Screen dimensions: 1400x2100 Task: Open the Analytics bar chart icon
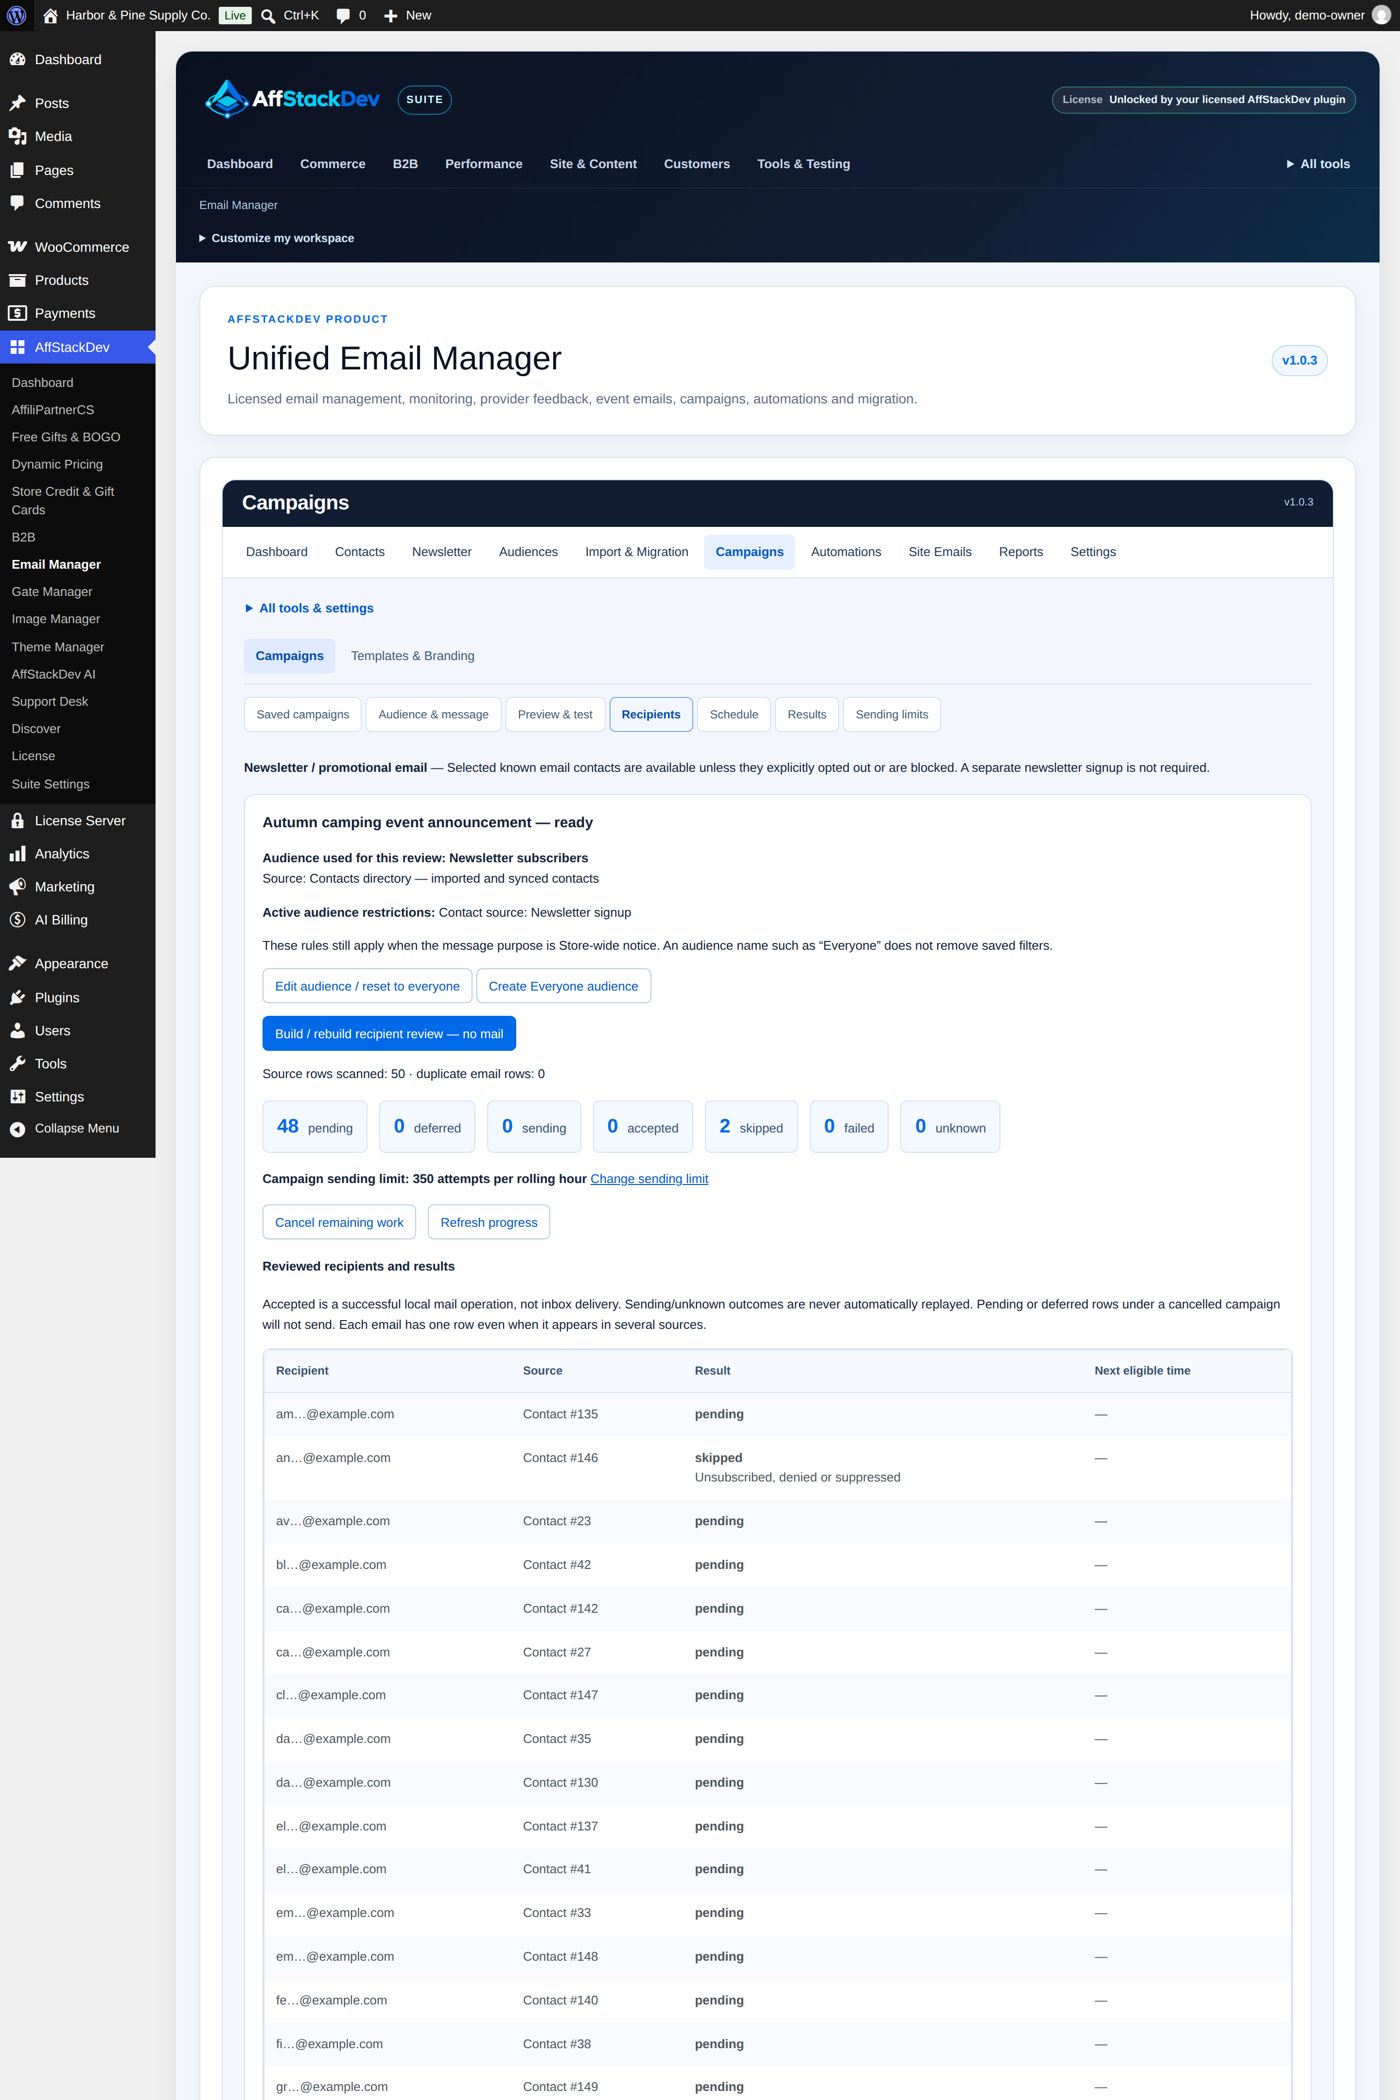(17, 854)
